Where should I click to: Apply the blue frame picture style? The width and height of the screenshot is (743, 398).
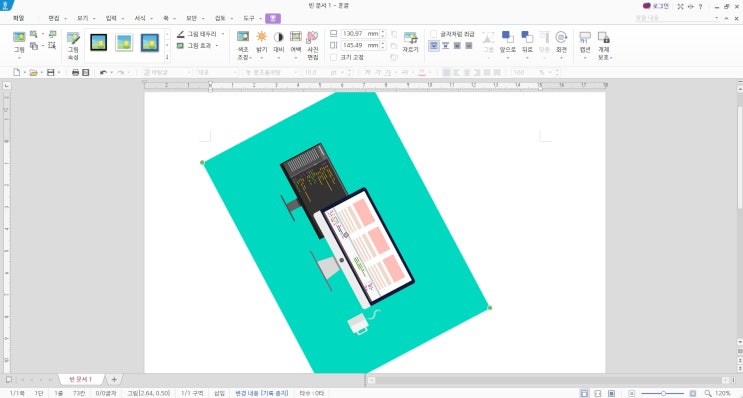pyautogui.click(x=150, y=43)
